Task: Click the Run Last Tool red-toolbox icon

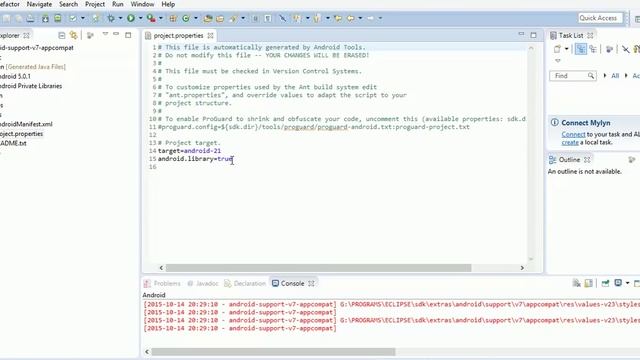Action: pyautogui.click(x=151, y=18)
